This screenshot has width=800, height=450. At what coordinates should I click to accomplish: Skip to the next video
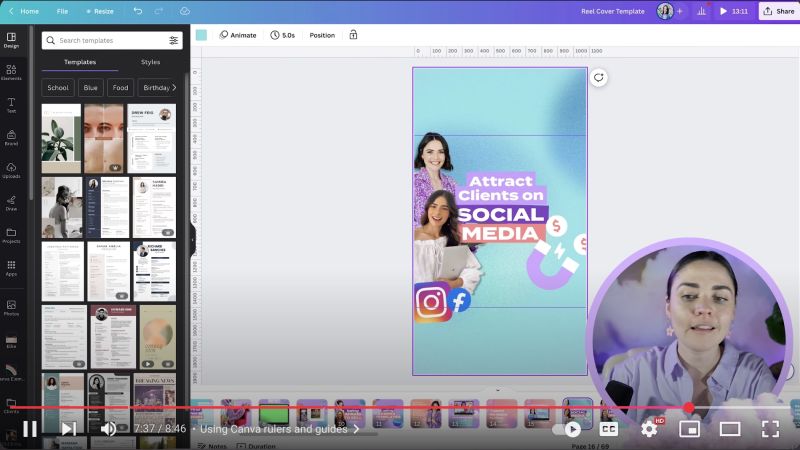[x=69, y=429]
